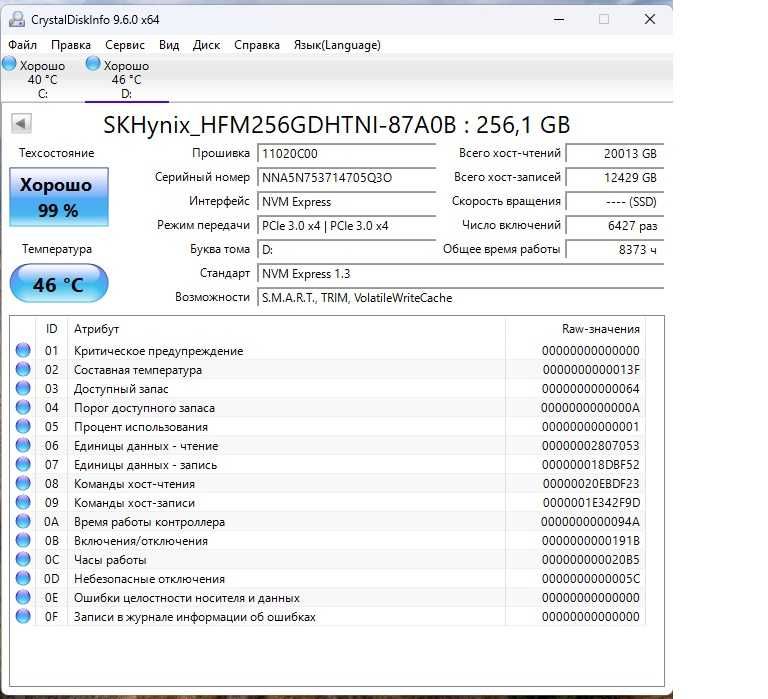Screen dimensions: 768x699
Task: Click the Интерфейс field NVM Express
Action: (x=346, y=201)
